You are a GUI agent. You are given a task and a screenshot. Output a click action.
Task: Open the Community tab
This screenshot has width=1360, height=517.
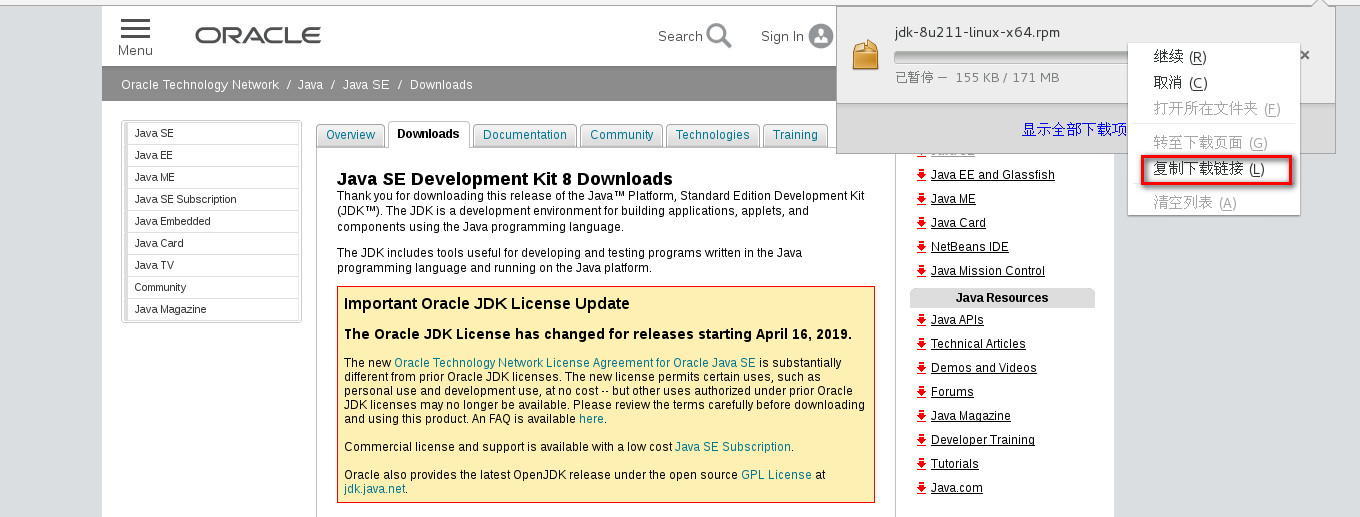coord(621,135)
